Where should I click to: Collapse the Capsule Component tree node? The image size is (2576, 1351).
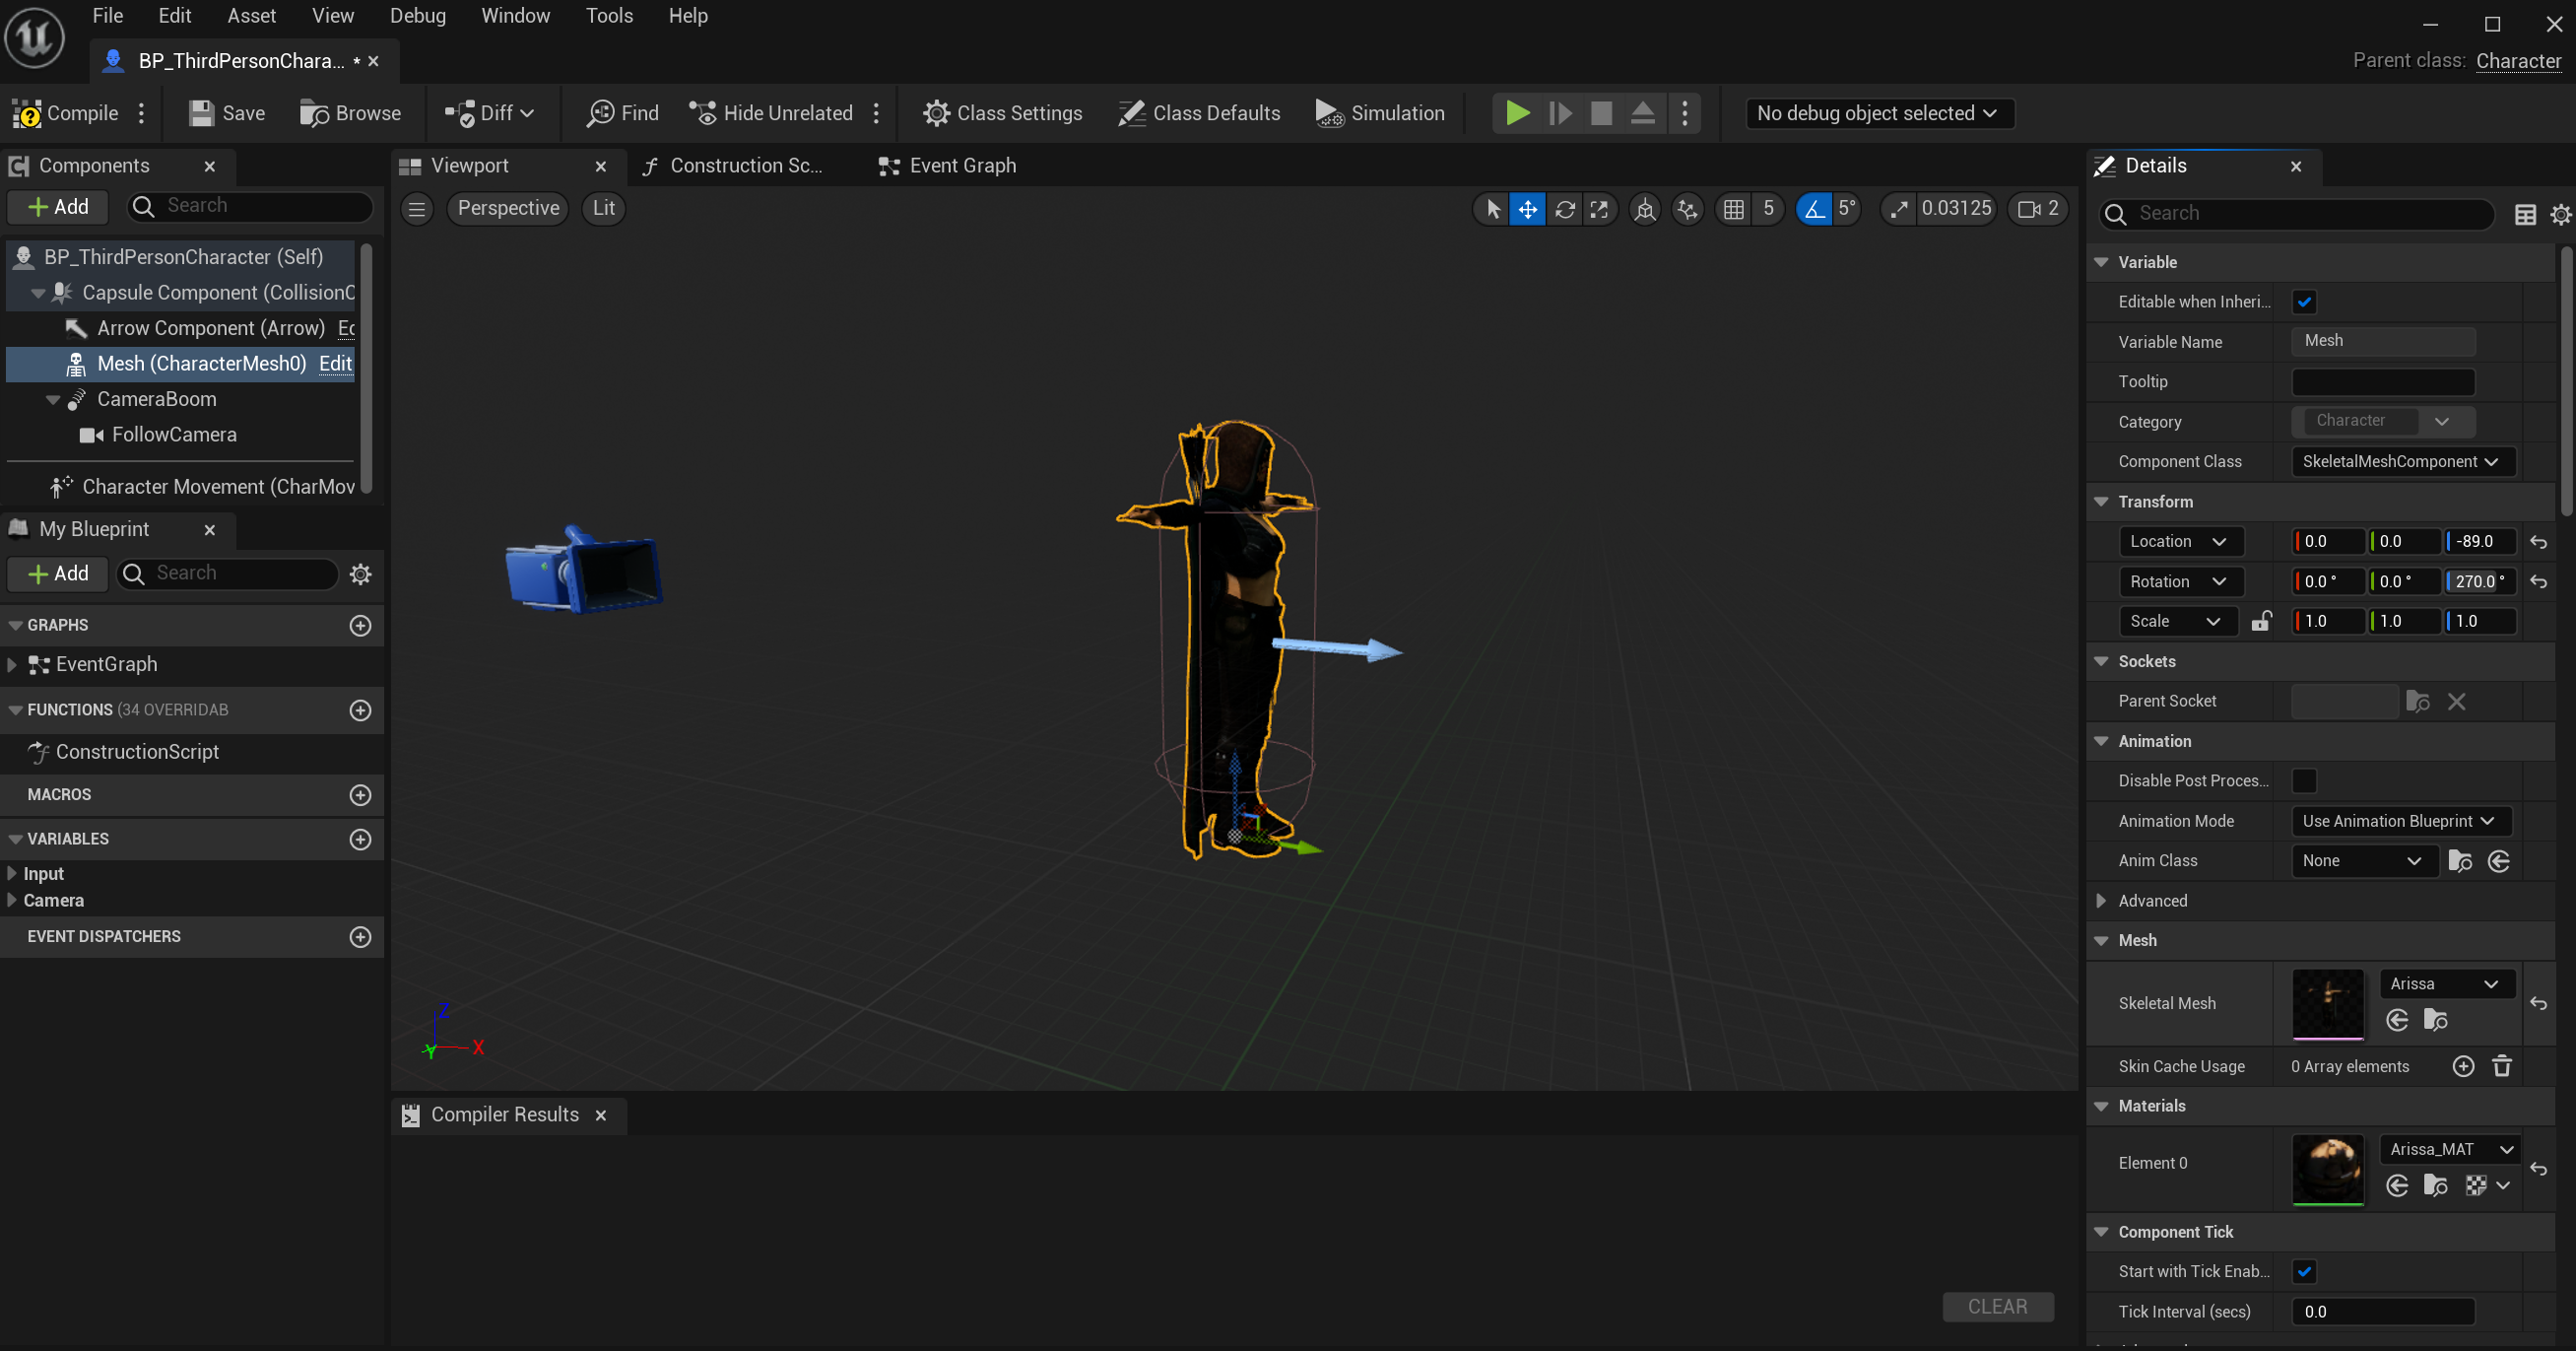[x=38, y=293]
